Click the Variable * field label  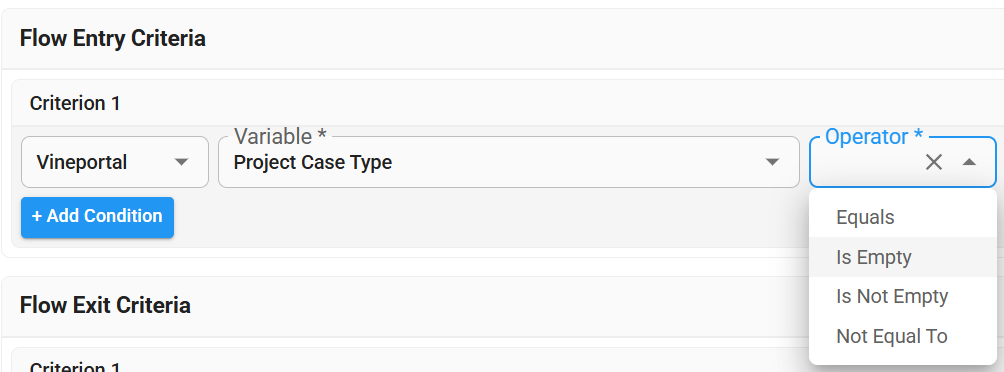point(280,136)
